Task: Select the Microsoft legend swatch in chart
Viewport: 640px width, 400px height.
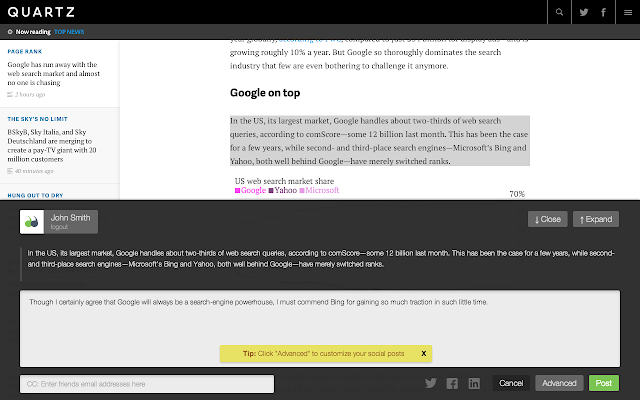Action: point(302,191)
